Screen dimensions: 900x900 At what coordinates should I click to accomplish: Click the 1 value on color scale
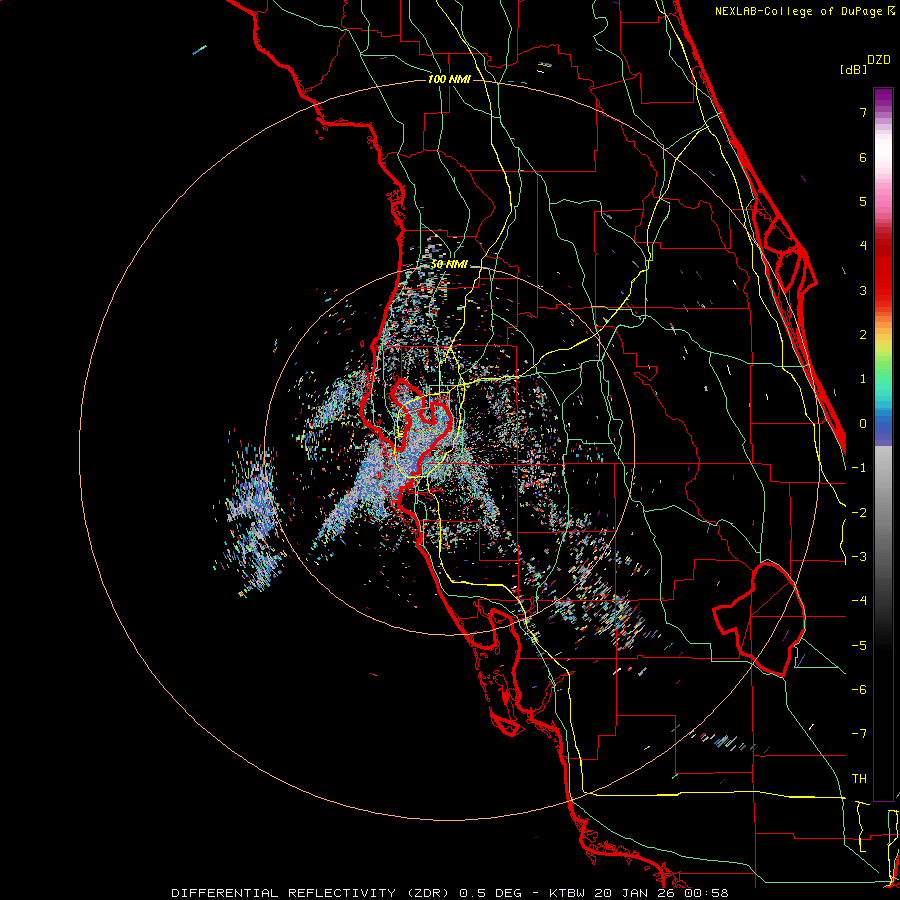tap(863, 379)
